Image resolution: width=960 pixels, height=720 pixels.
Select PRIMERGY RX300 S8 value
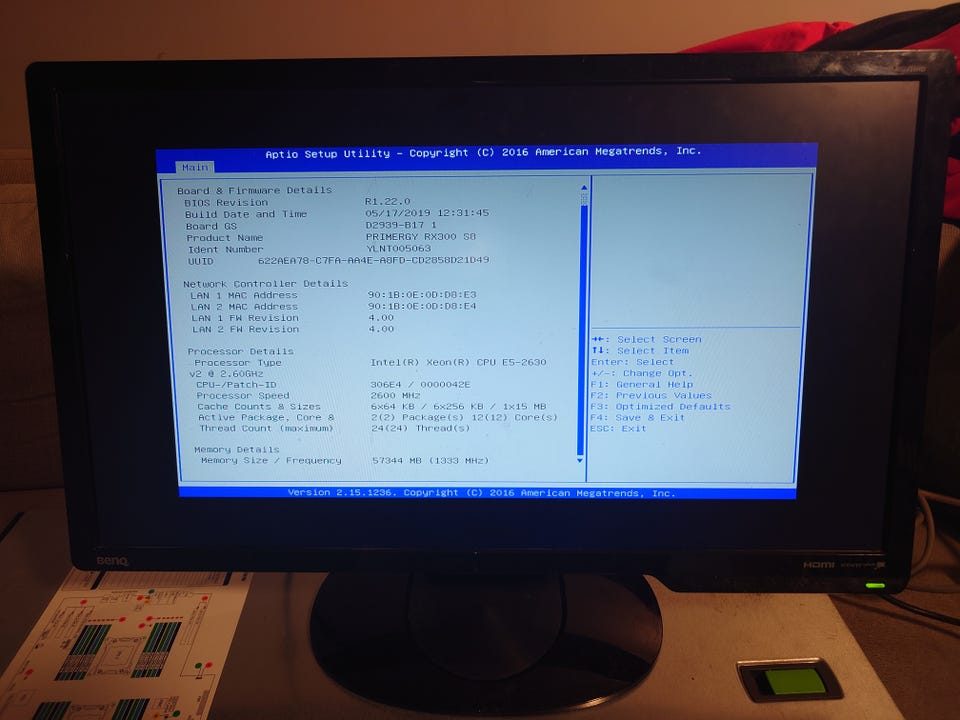tap(421, 236)
